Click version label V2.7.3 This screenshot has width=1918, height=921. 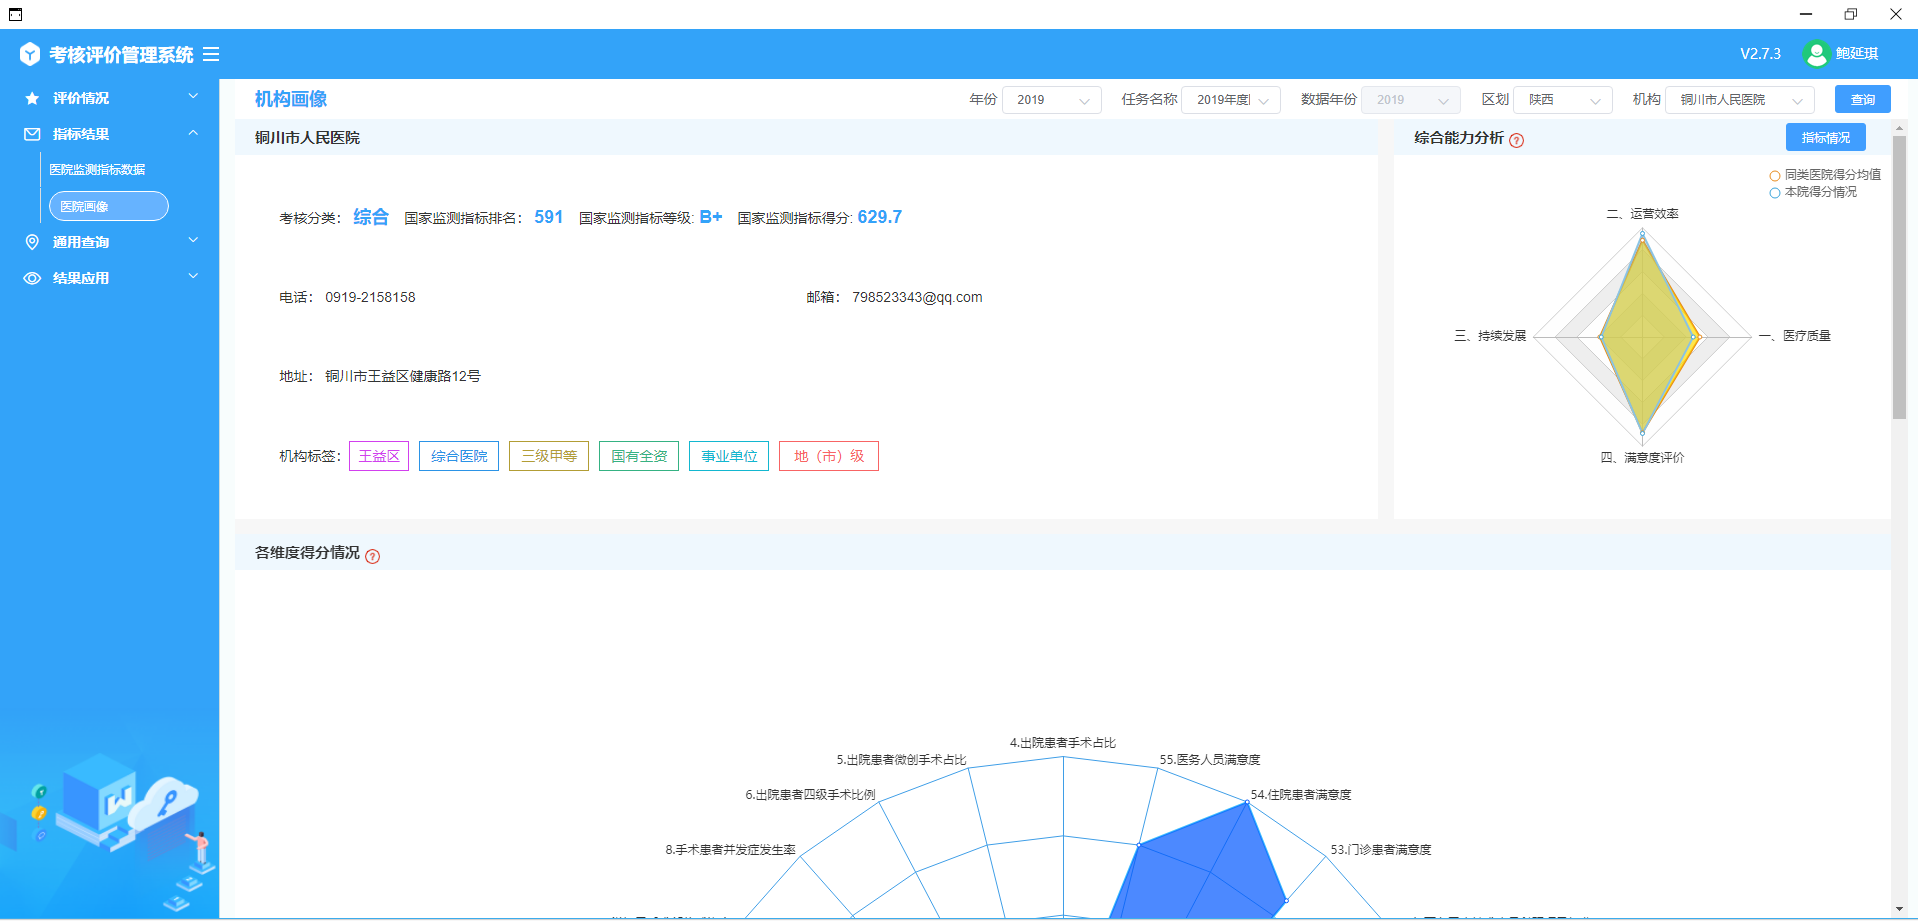click(x=1760, y=54)
